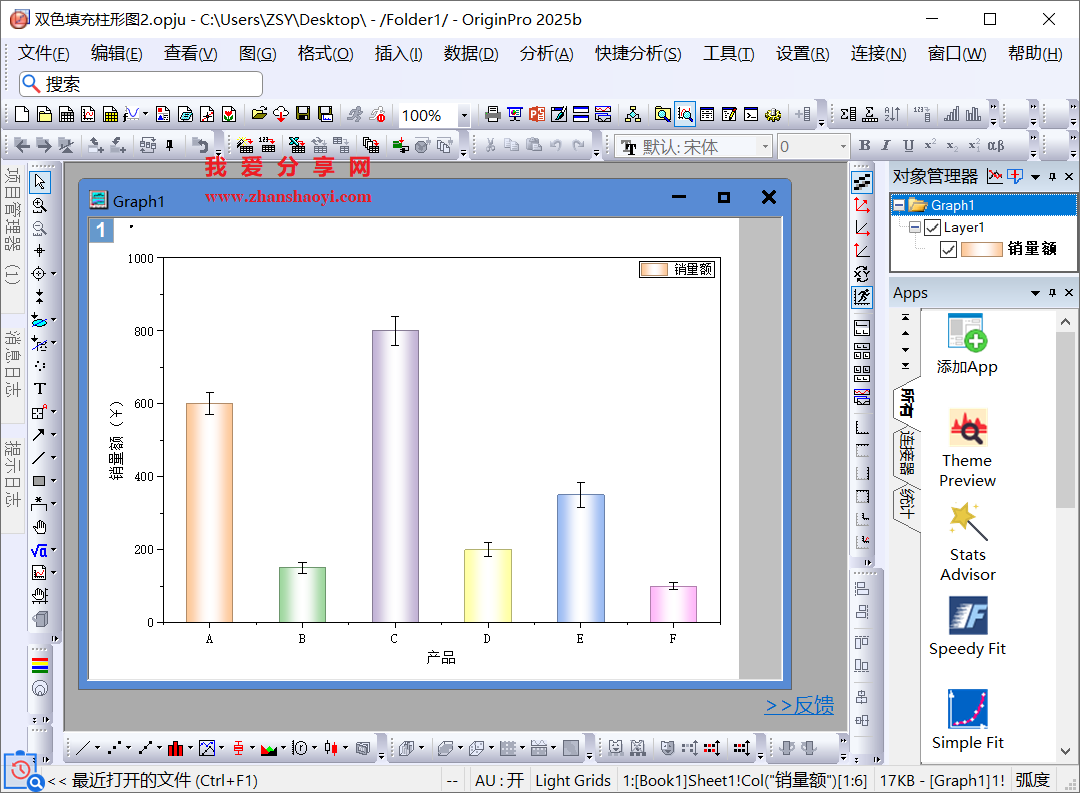Toggle Layer1 visibility checkbox
The width and height of the screenshot is (1080, 793).
[933, 228]
